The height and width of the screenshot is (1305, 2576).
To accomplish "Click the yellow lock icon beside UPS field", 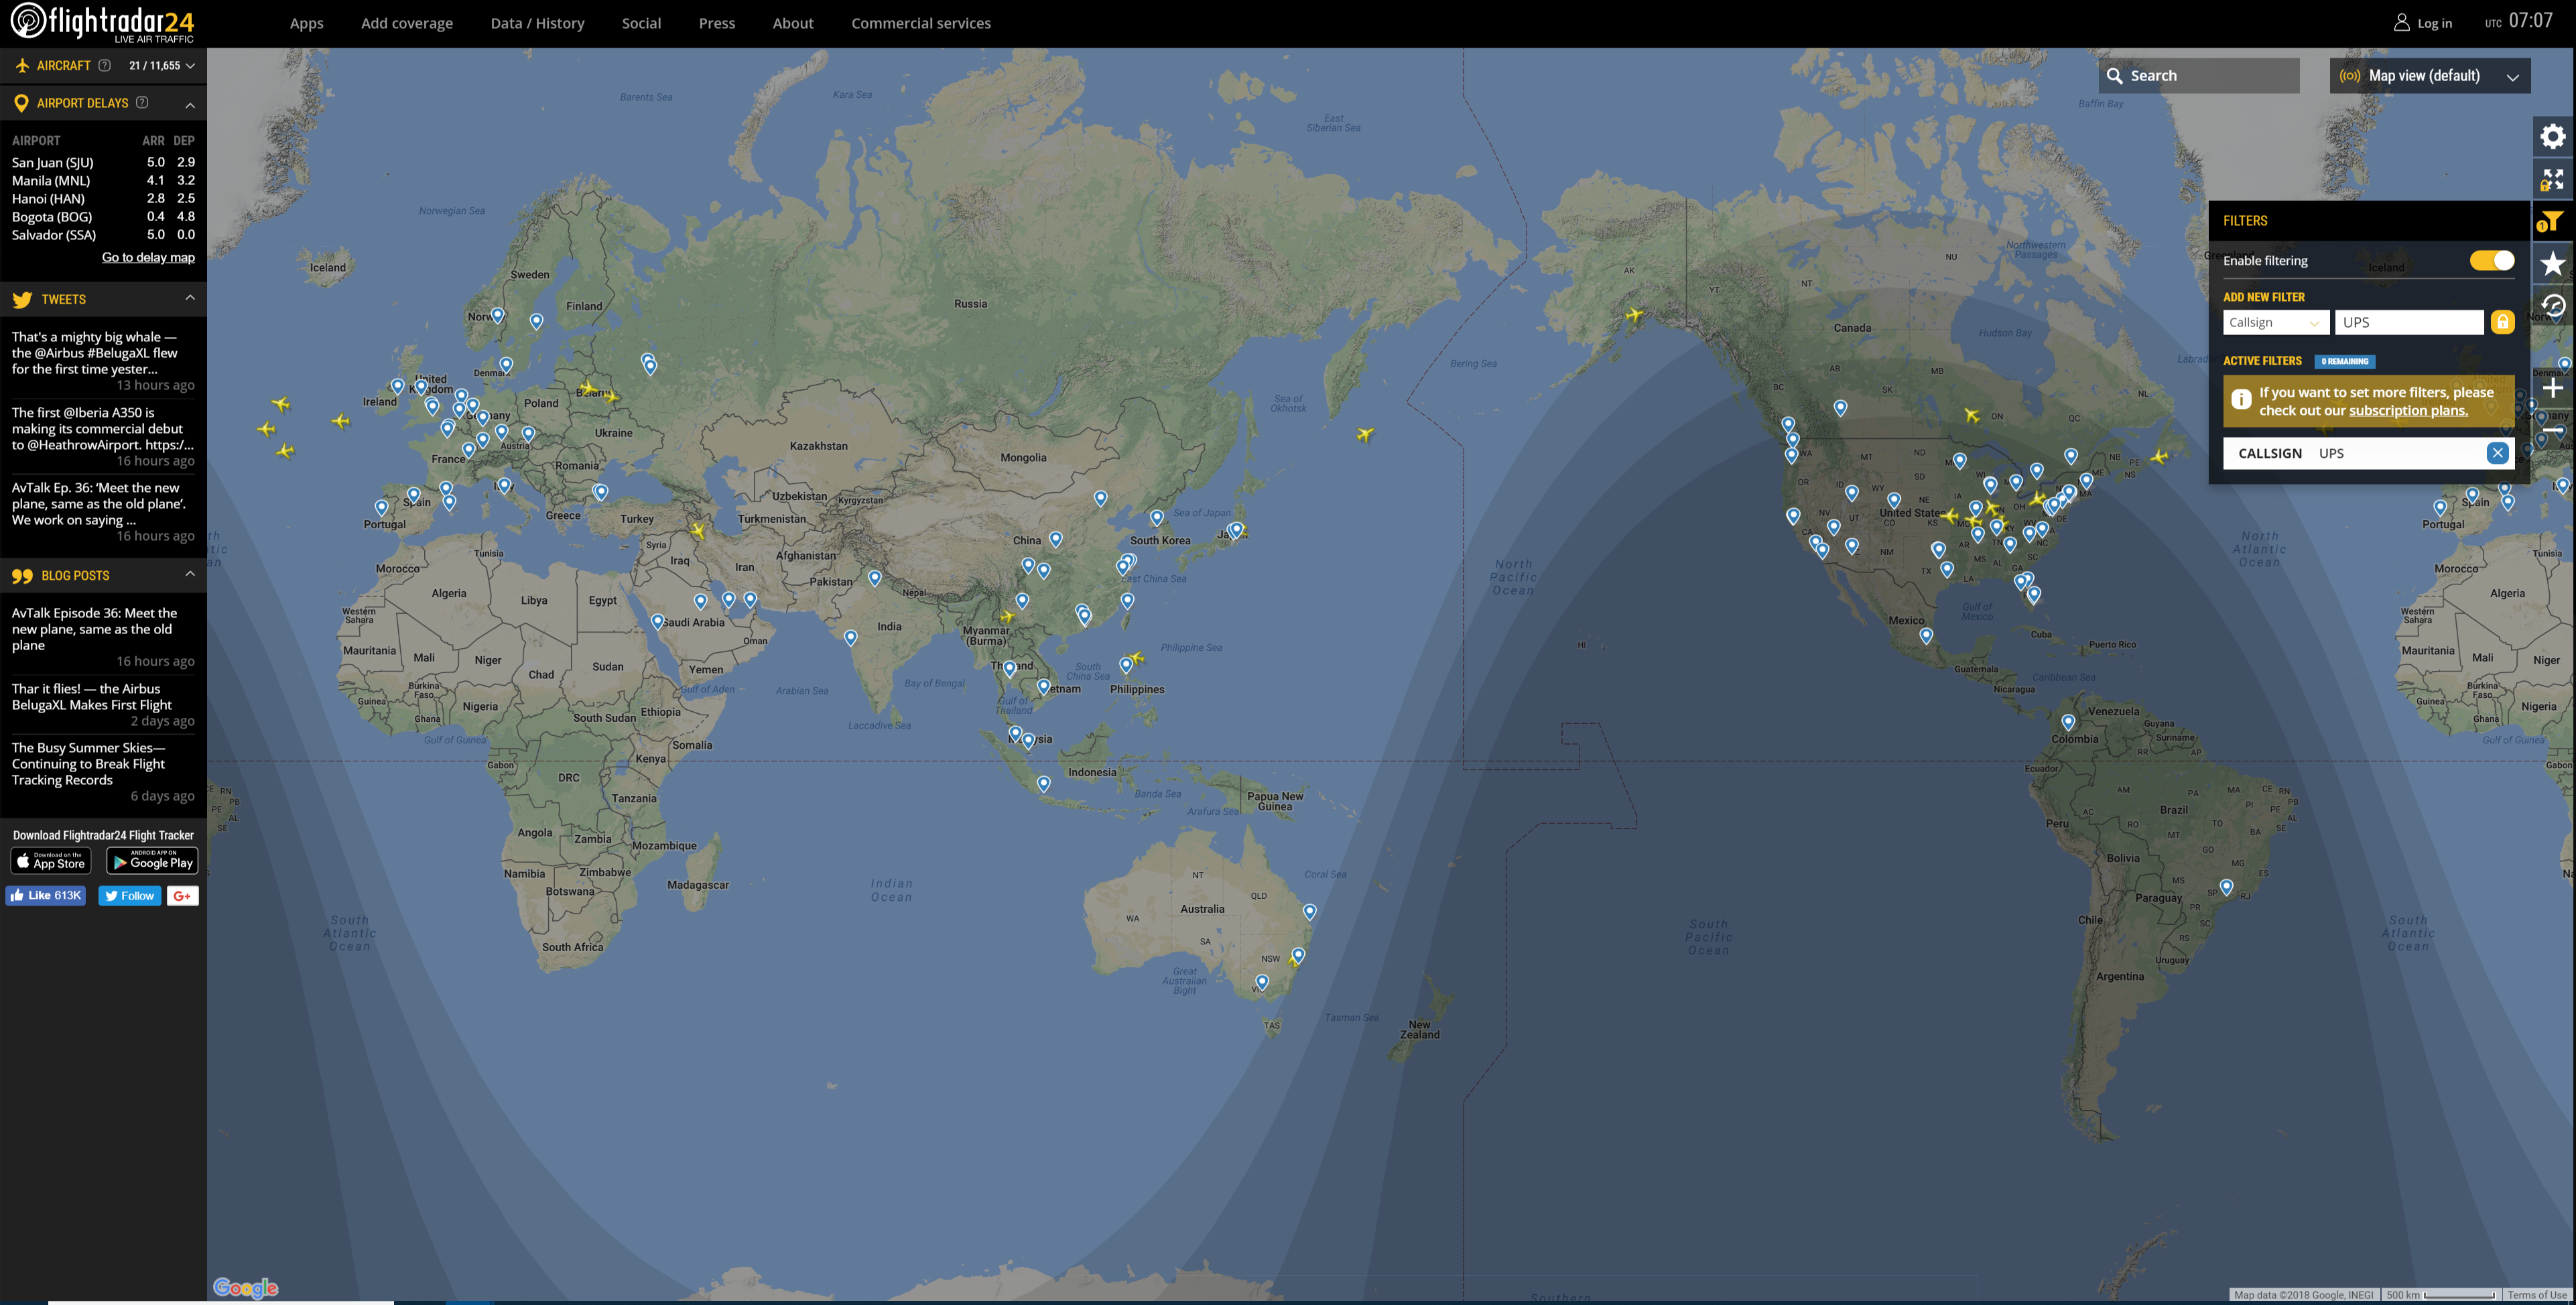I will pyautogui.click(x=2502, y=322).
